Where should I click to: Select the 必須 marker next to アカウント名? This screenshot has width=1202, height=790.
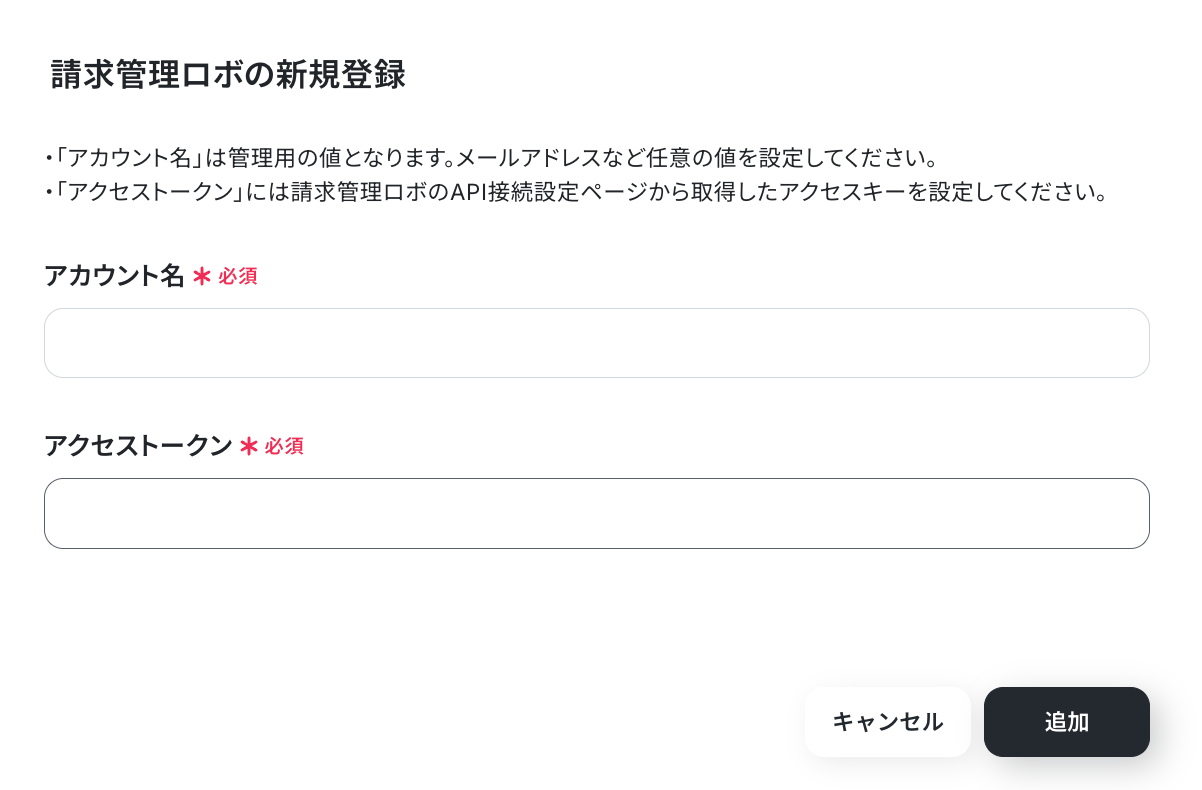coord(238,277)
